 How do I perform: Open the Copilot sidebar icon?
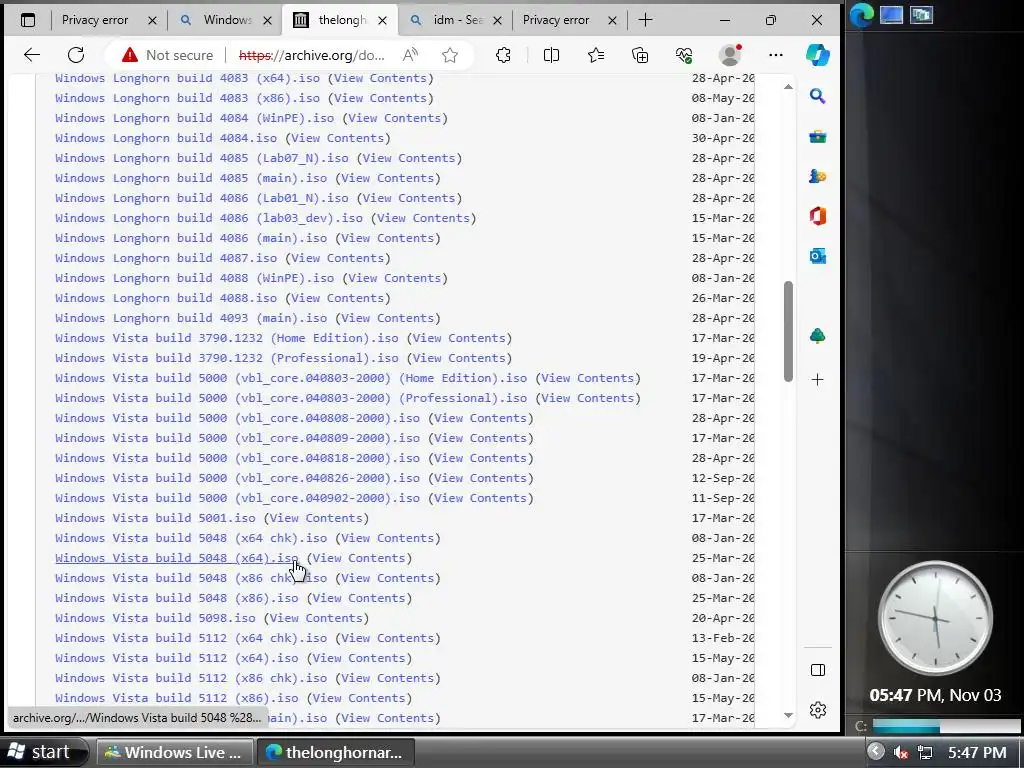click(x=818, y=56)
